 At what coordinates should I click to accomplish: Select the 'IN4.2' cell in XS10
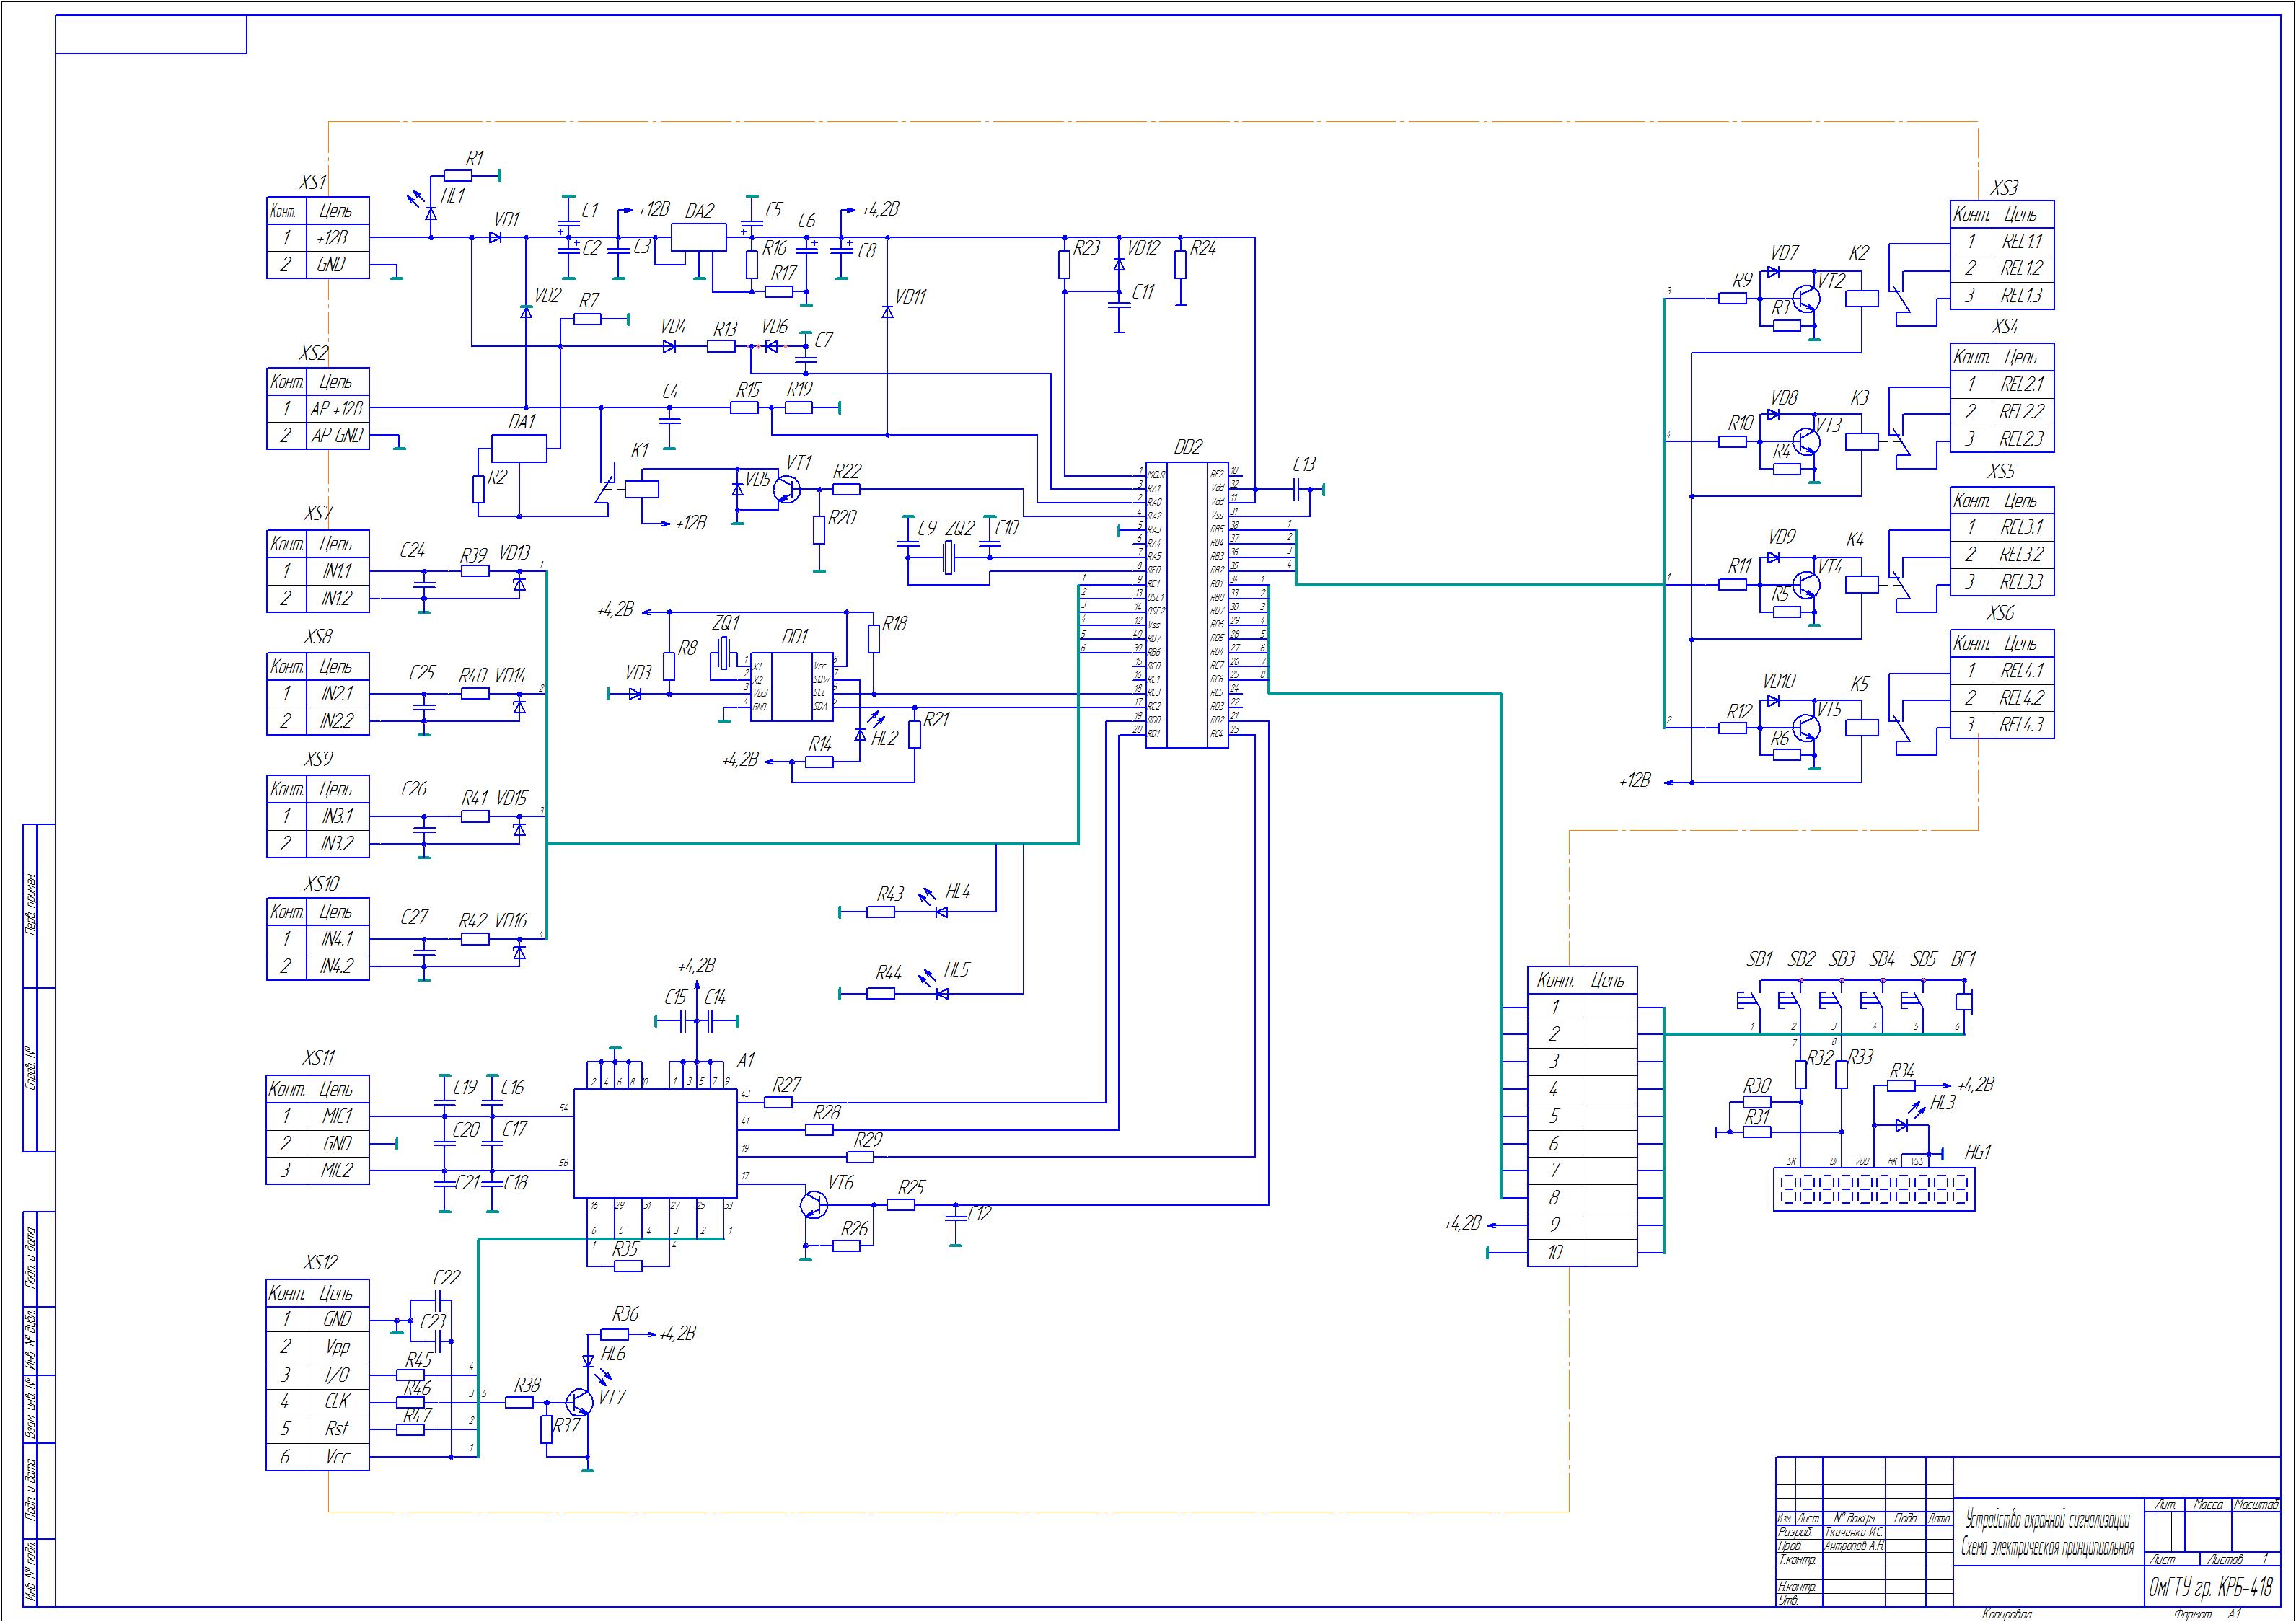click(338, 966)
